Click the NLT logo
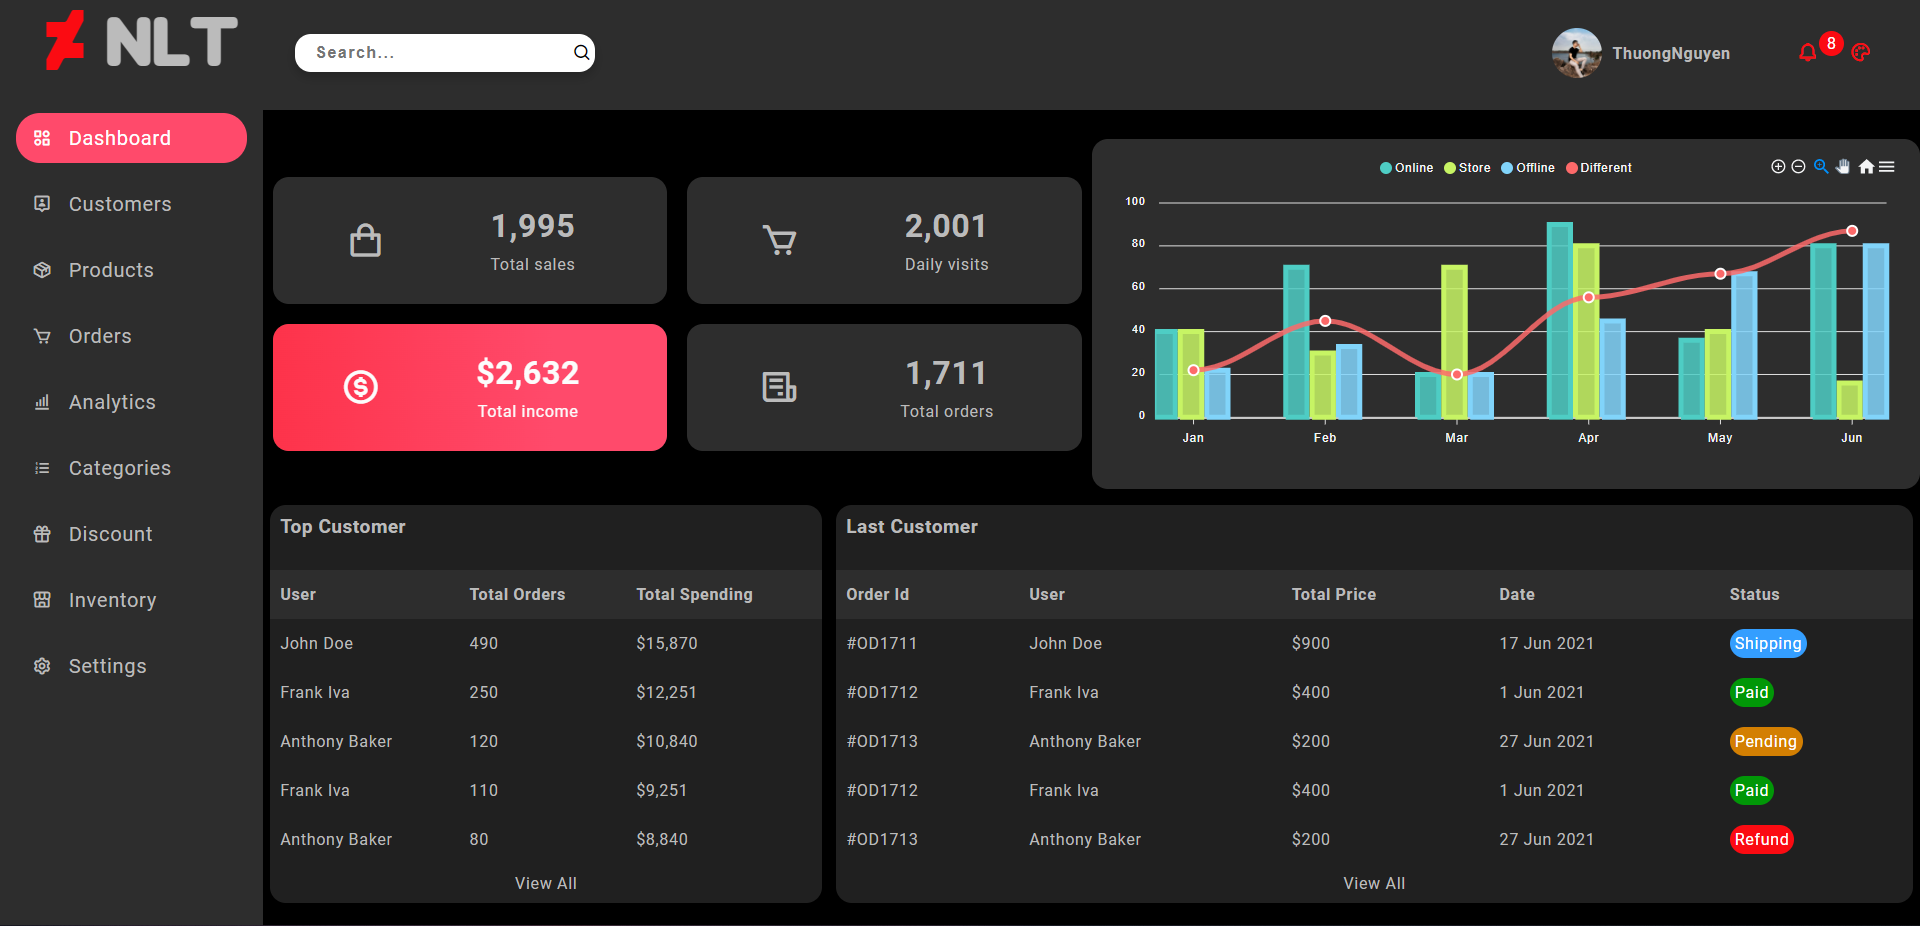Screen dimensions: 1920x926 point(140,41)
